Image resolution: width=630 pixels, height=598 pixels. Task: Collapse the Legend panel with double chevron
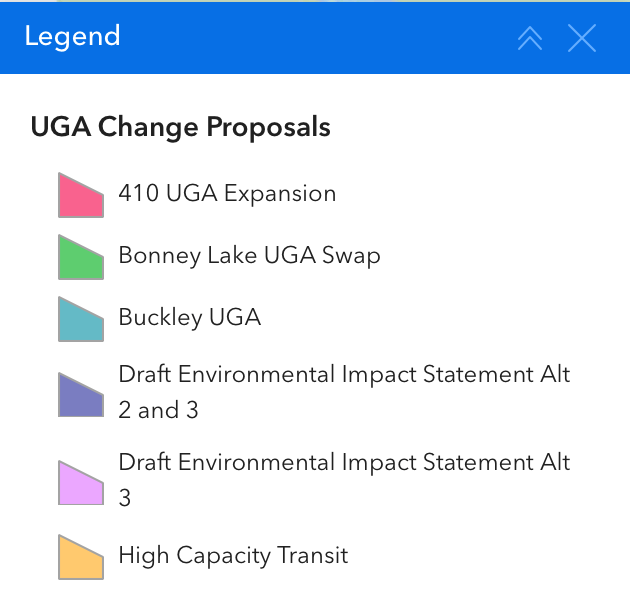[x=530, y=38]
